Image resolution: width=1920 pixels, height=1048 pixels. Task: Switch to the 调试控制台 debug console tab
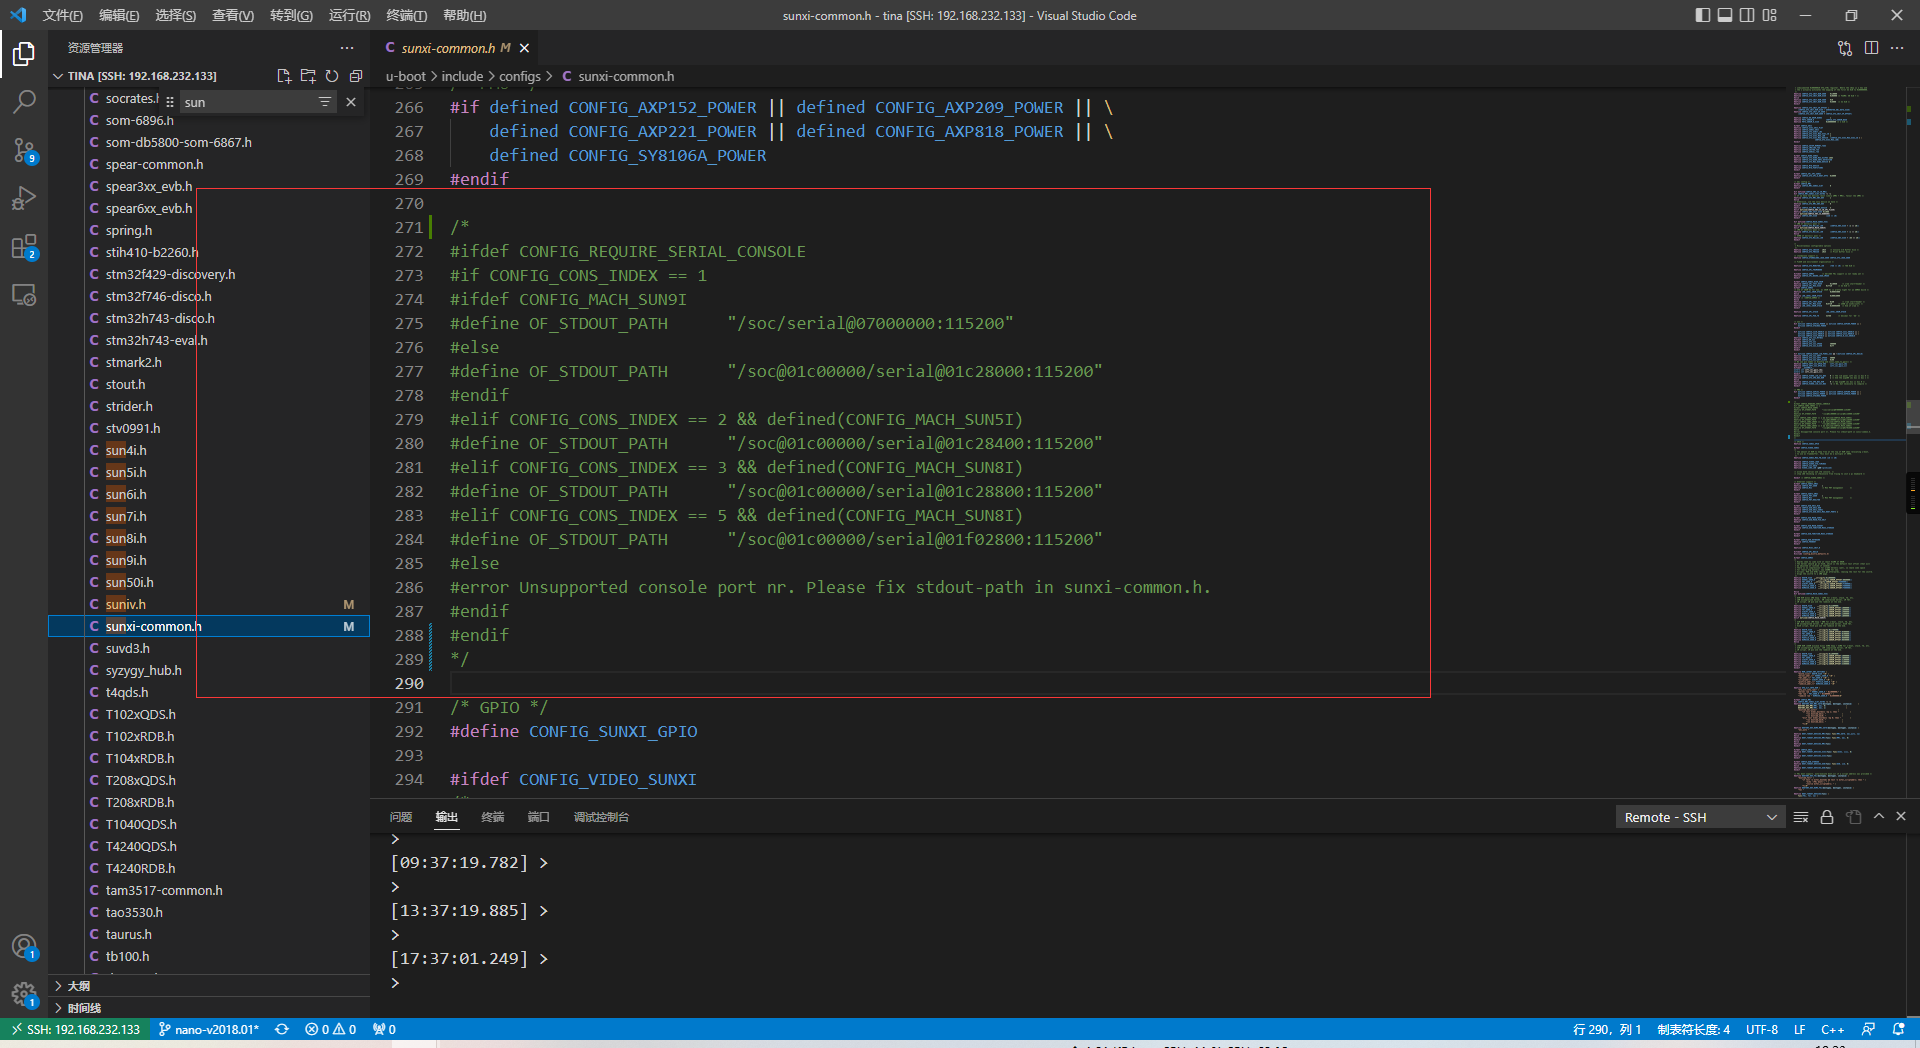[x=601, y=817]
